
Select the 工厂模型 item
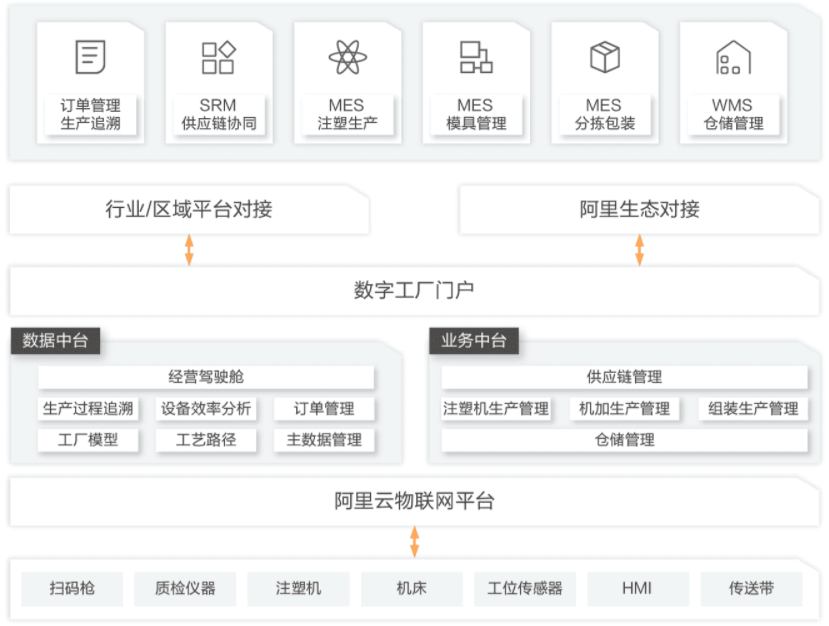[x=88, y=440]
